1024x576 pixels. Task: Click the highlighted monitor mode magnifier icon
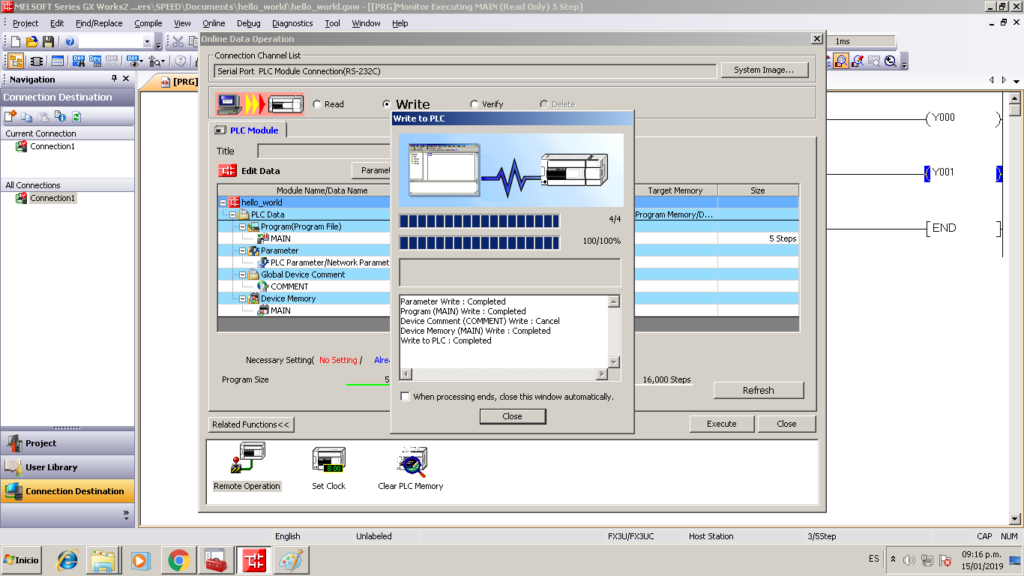click(841, 61)
